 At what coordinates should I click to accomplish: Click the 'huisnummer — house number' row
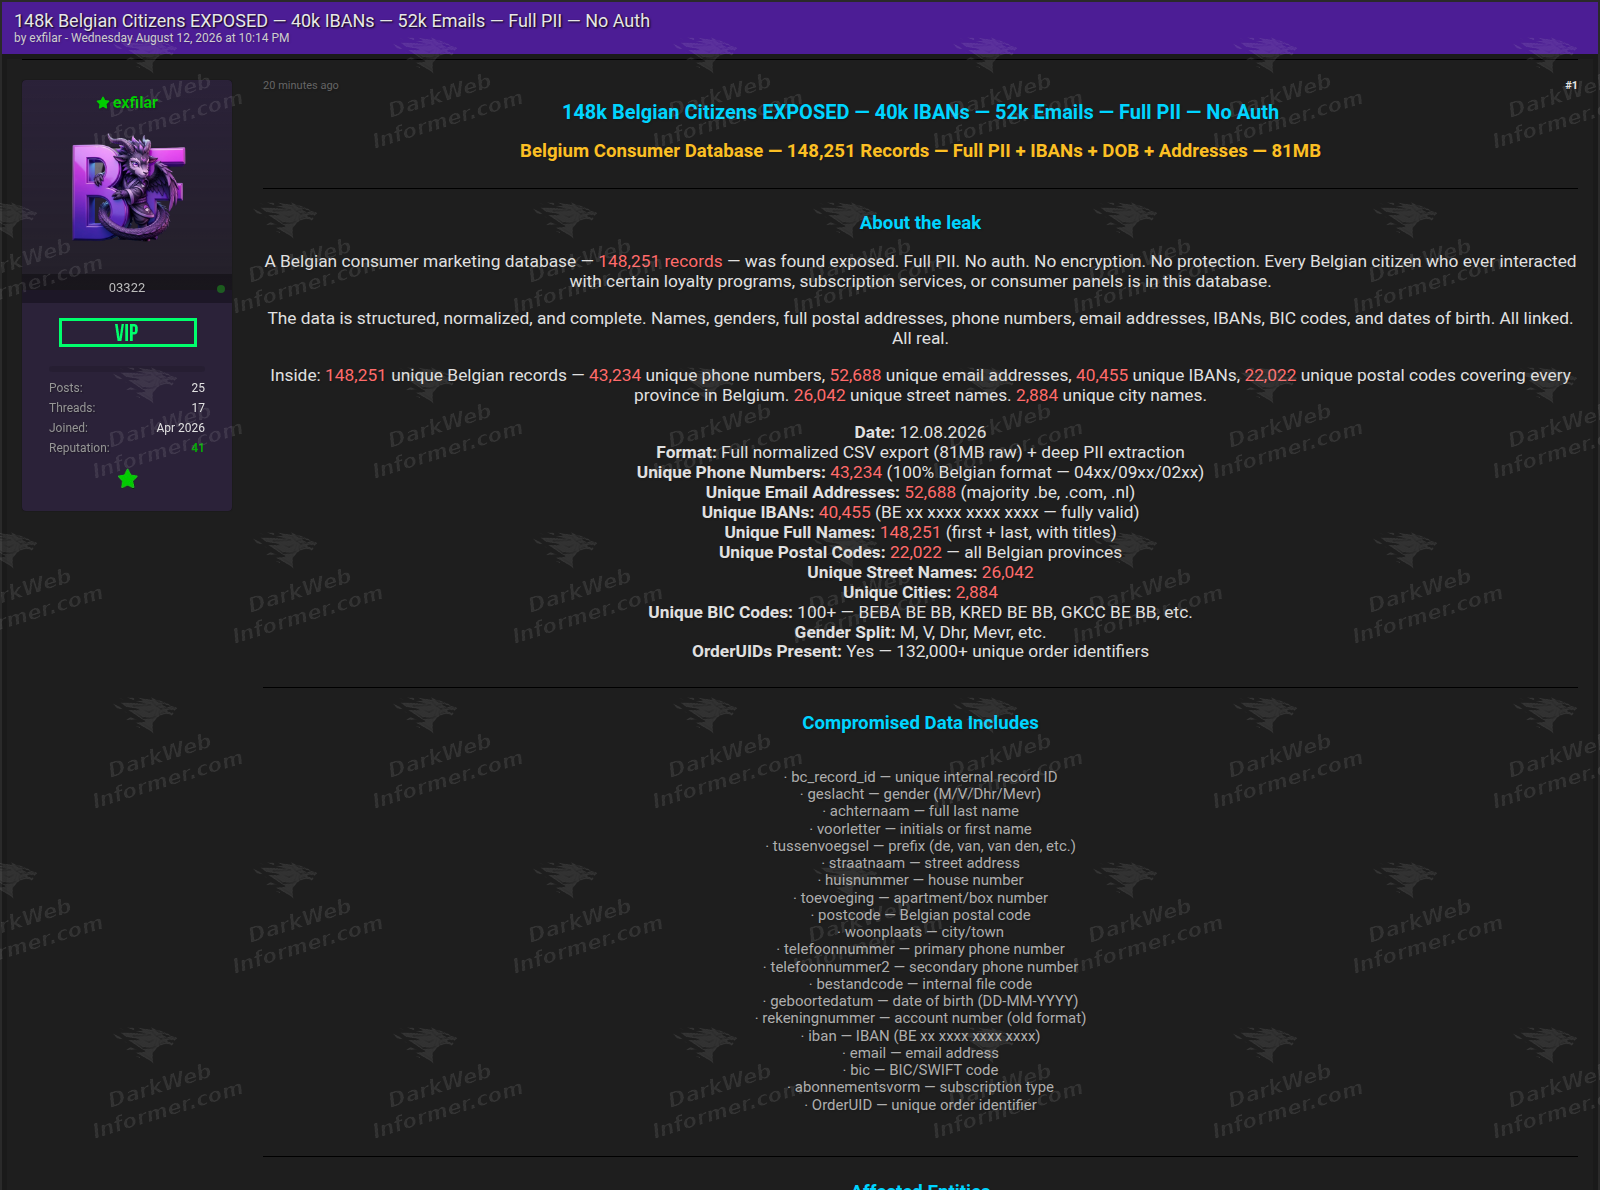[920, 880]
